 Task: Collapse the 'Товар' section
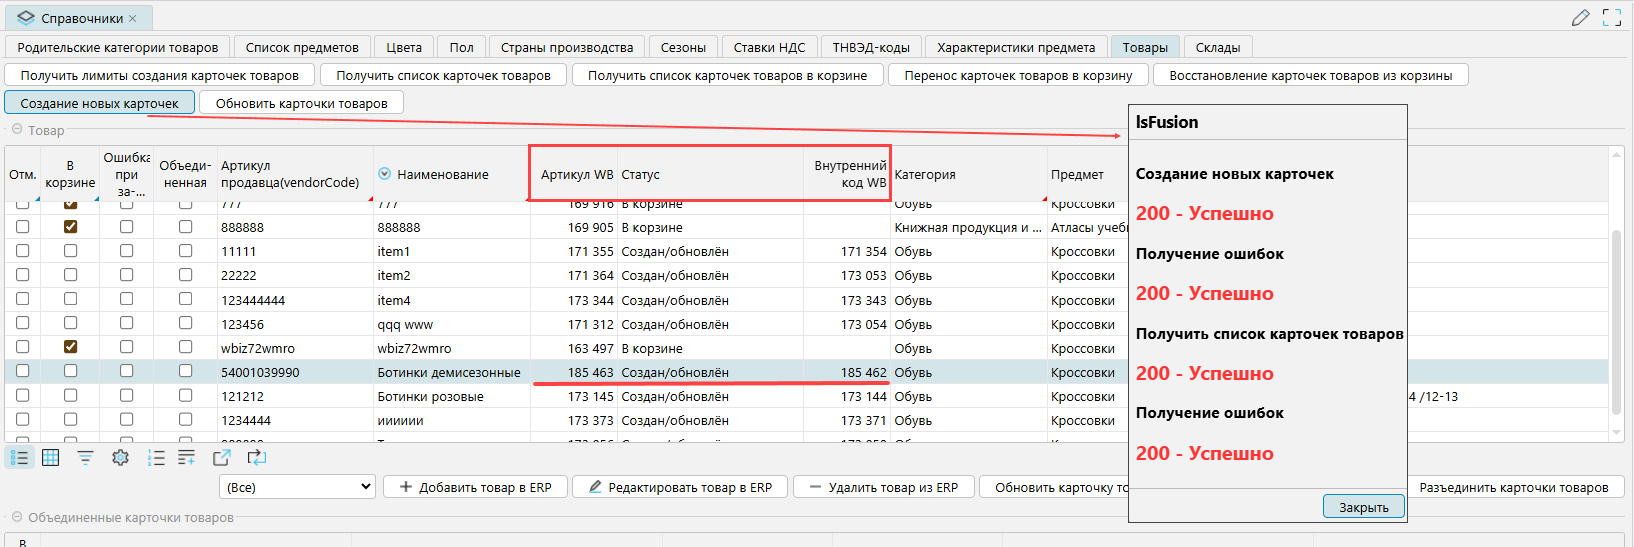pos(17,130)
